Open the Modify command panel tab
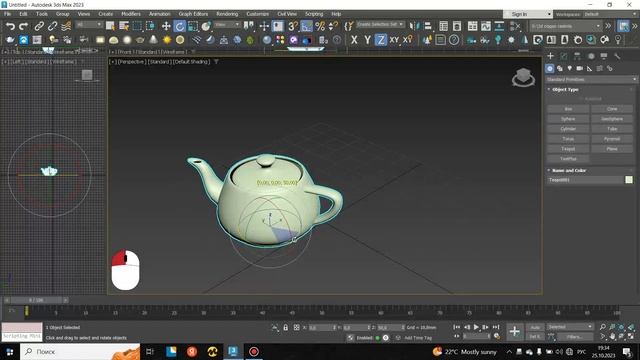Screen dimensions: 640x360 (564, 56)
